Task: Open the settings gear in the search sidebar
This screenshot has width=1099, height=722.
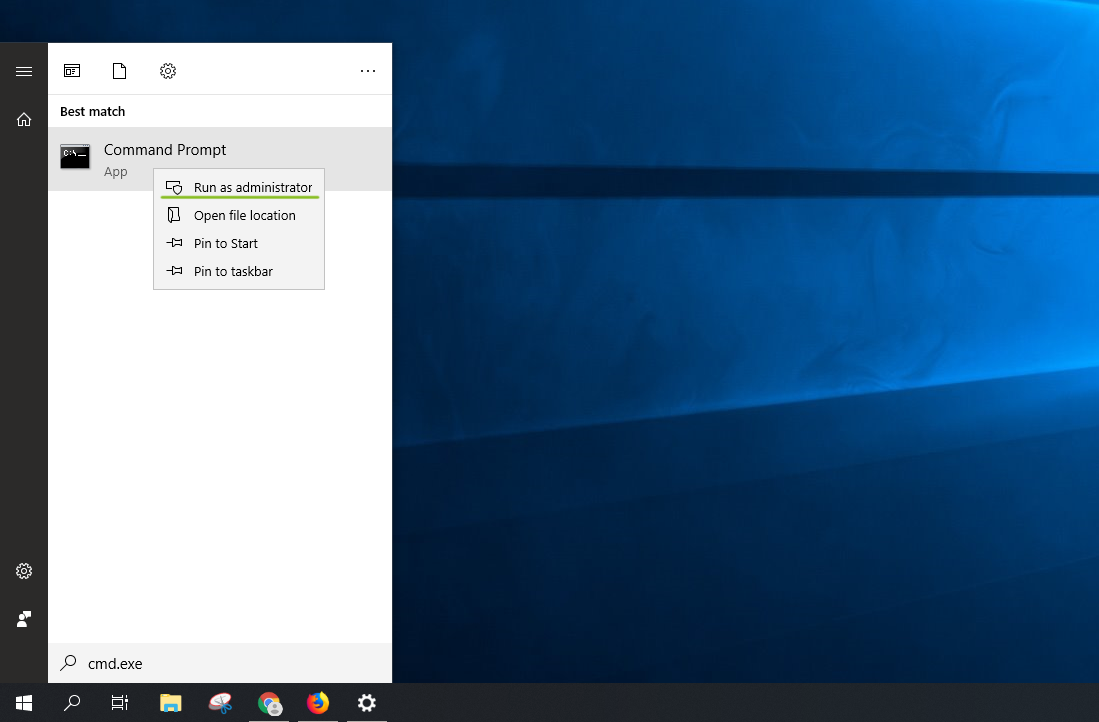Action: pyautogui.click(x=24, y=571)
